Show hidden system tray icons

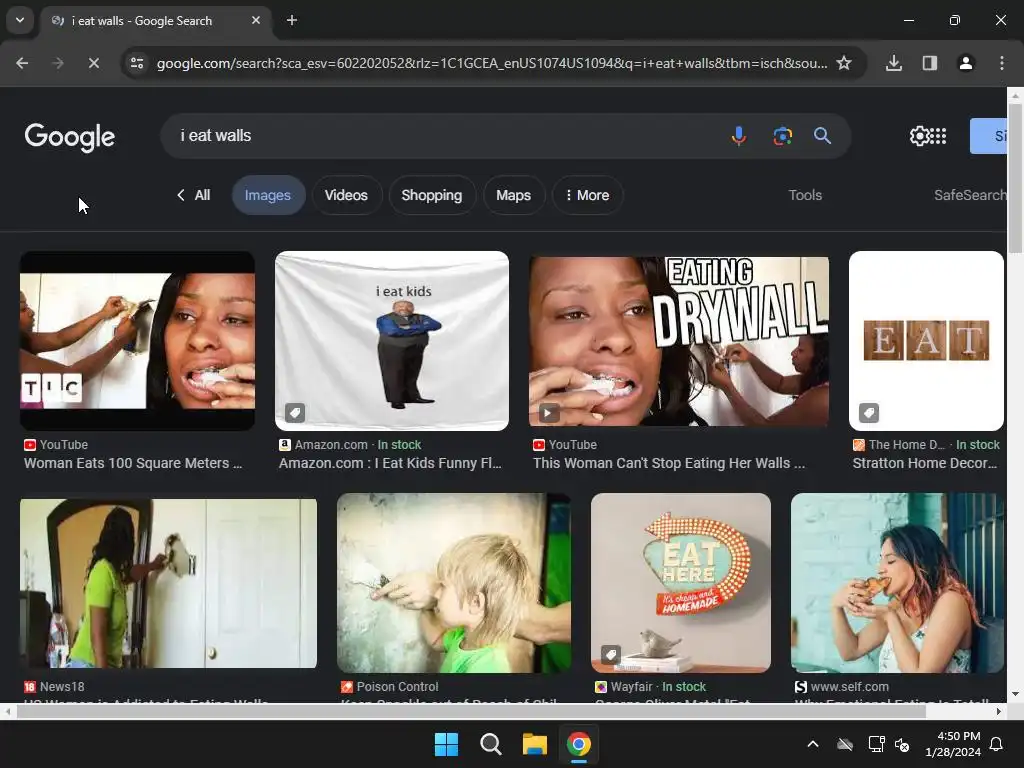(813, 744)
